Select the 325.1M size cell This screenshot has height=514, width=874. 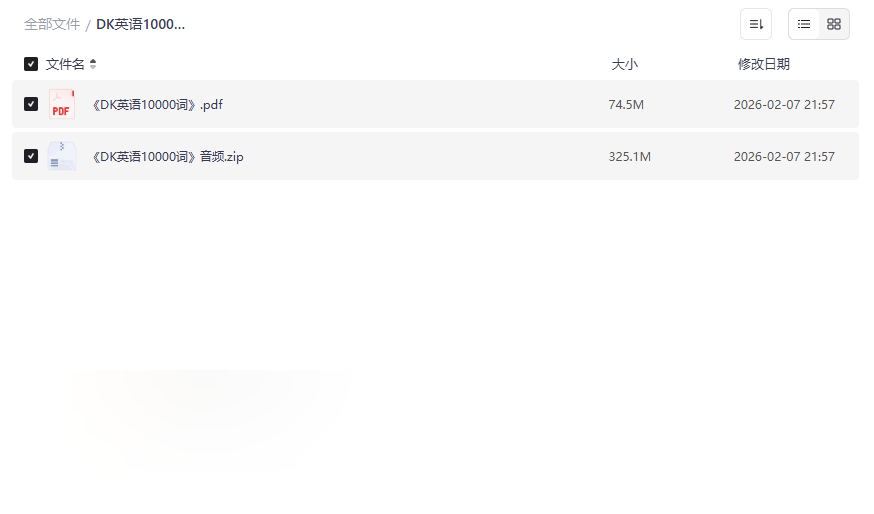pos(629,157)
